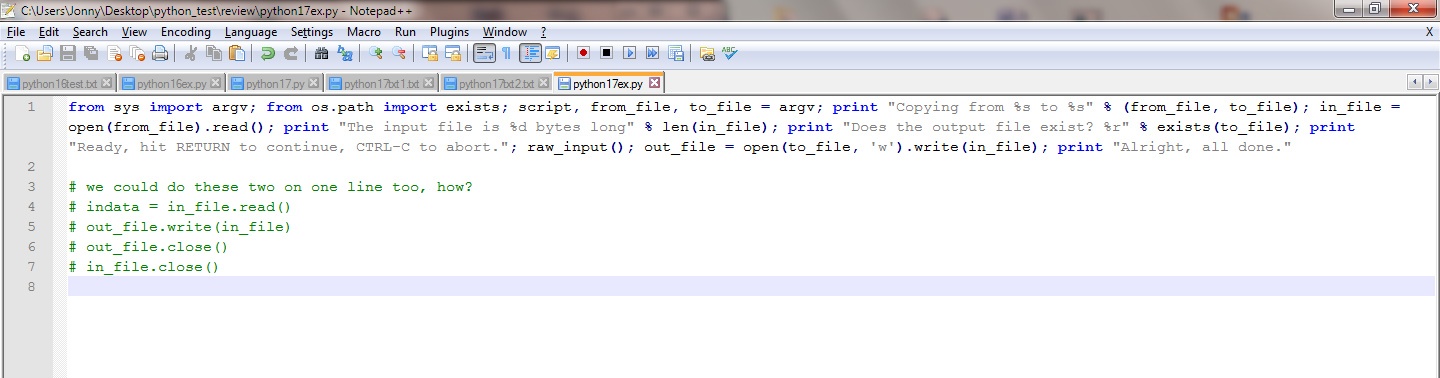Open the Encoding menu

click(186, 32)
